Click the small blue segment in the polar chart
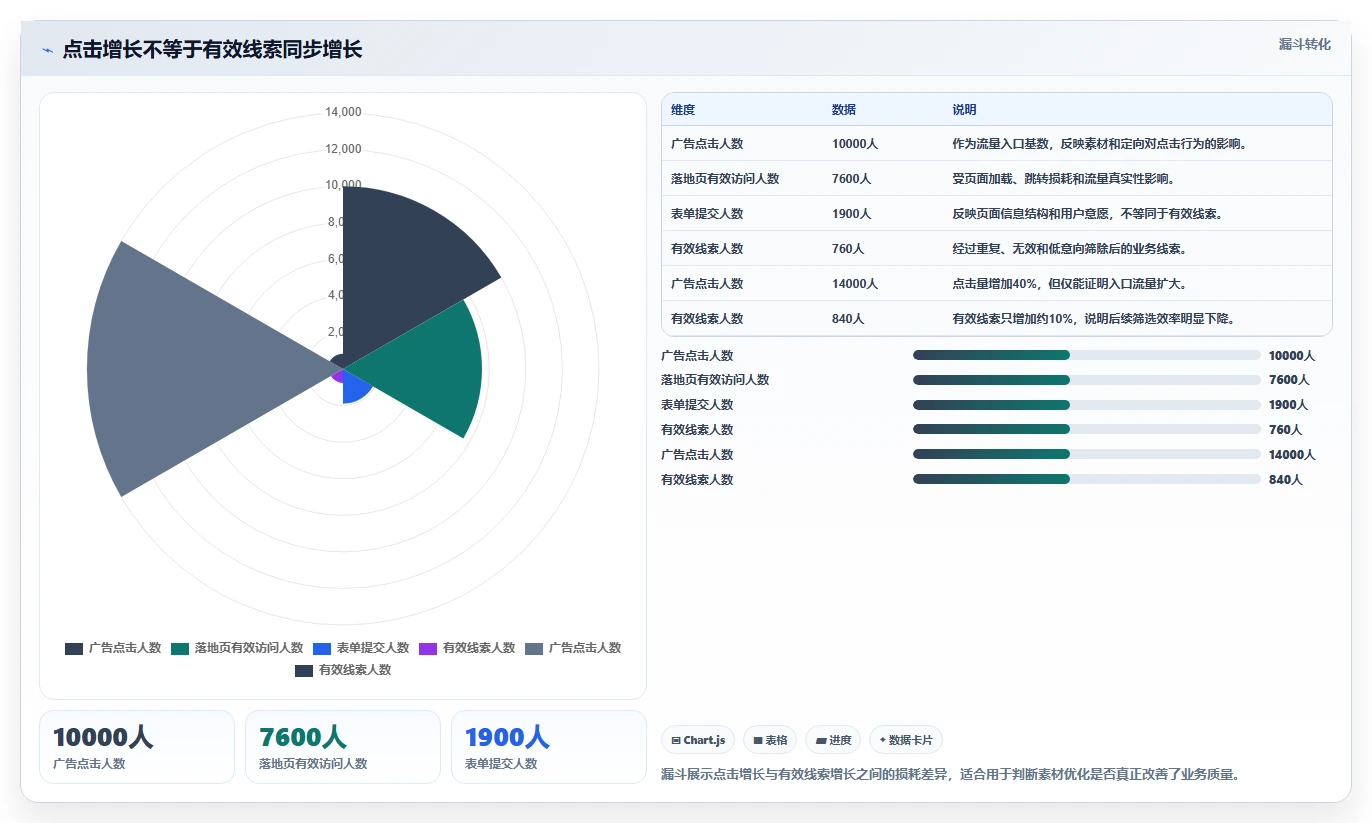Image resolution: width=1372 pixels, height=823 pixels. pyautogui.click(x=355, y=388)
